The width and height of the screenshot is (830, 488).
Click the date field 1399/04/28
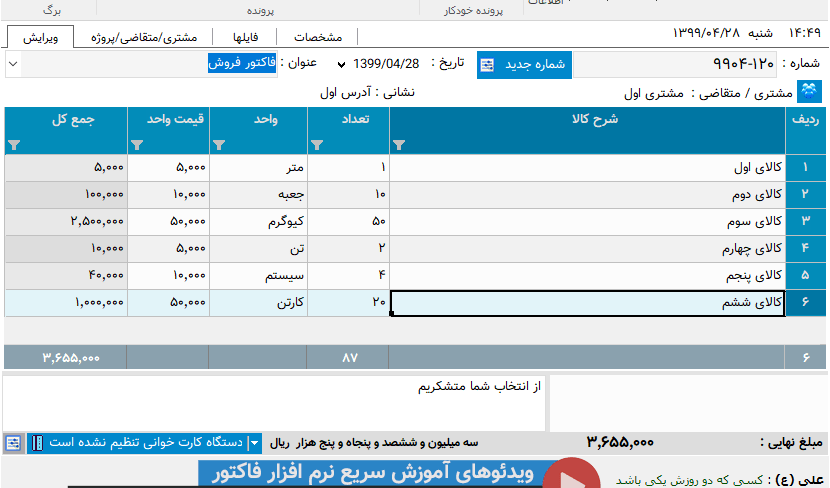click(x=386, y=64)
